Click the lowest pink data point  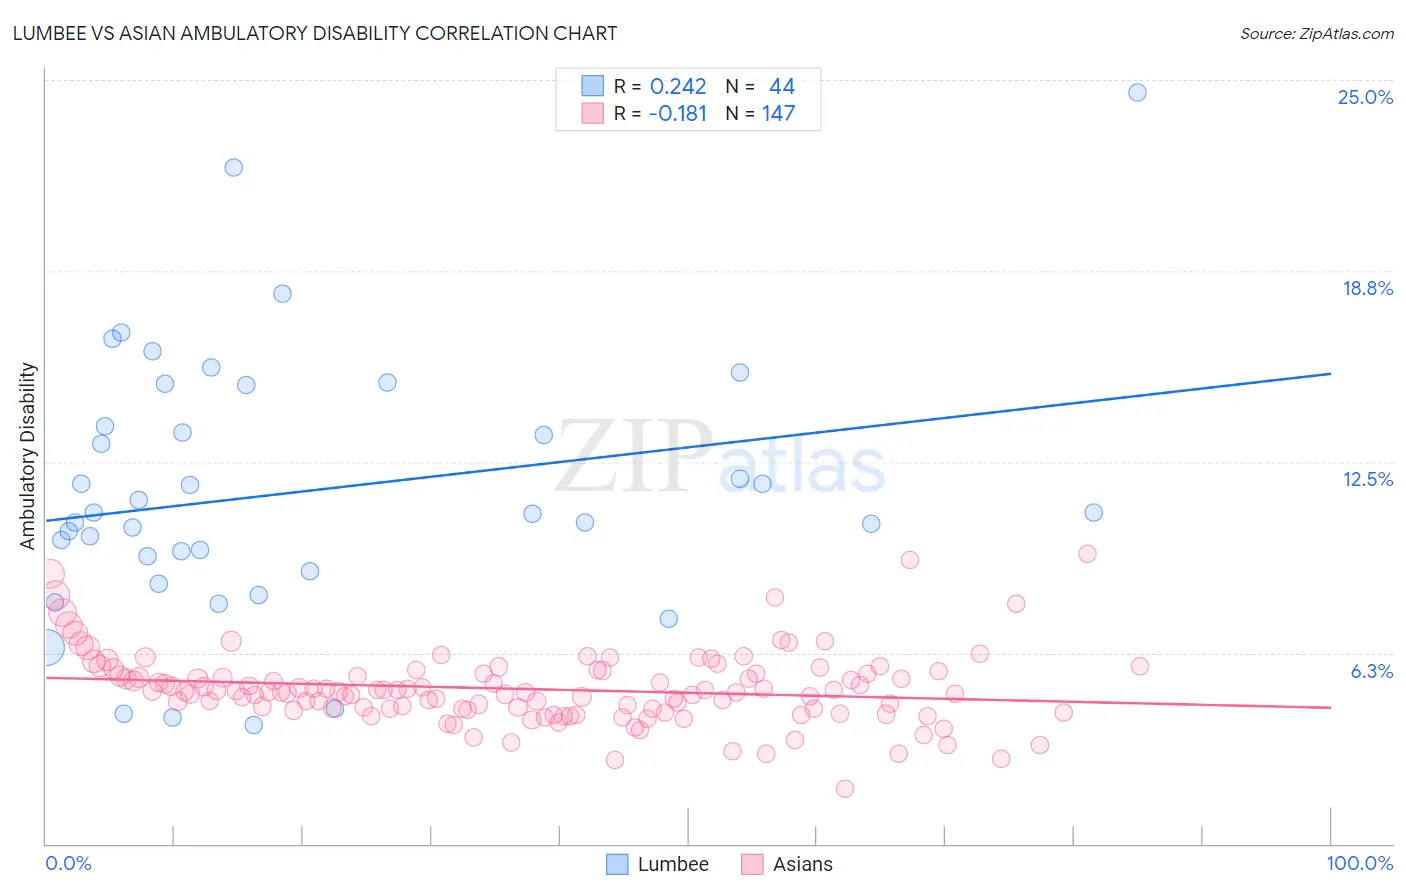point(844,788)
